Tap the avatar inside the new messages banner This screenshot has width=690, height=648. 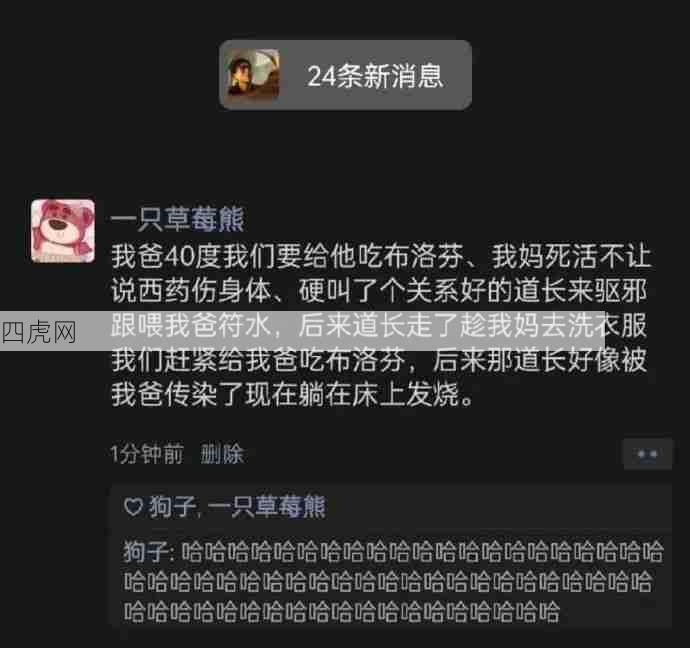(x=253, y=73)
